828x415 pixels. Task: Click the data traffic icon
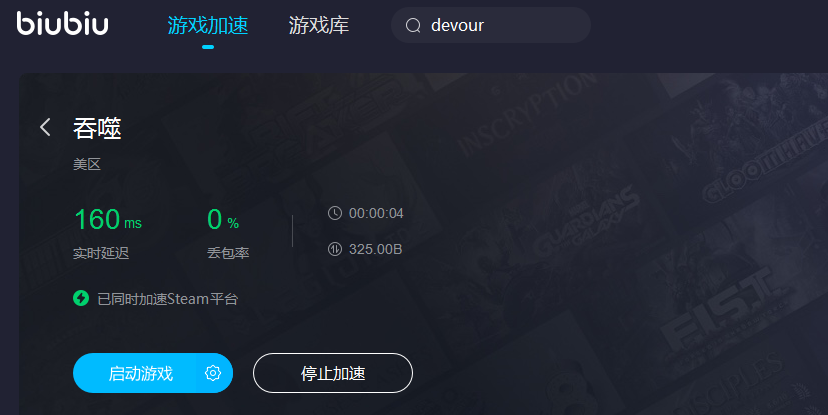(x=335, y=249)
